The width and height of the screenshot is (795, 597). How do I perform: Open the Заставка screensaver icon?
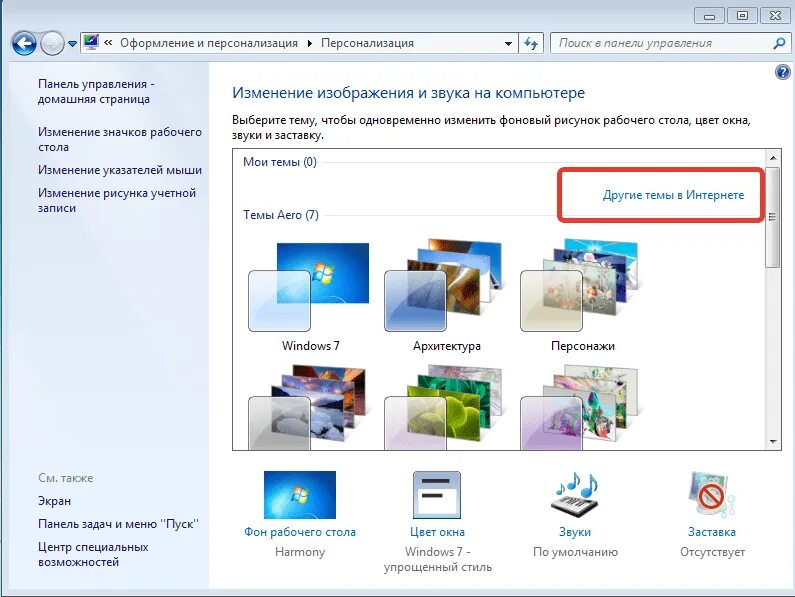coord(711,495)
